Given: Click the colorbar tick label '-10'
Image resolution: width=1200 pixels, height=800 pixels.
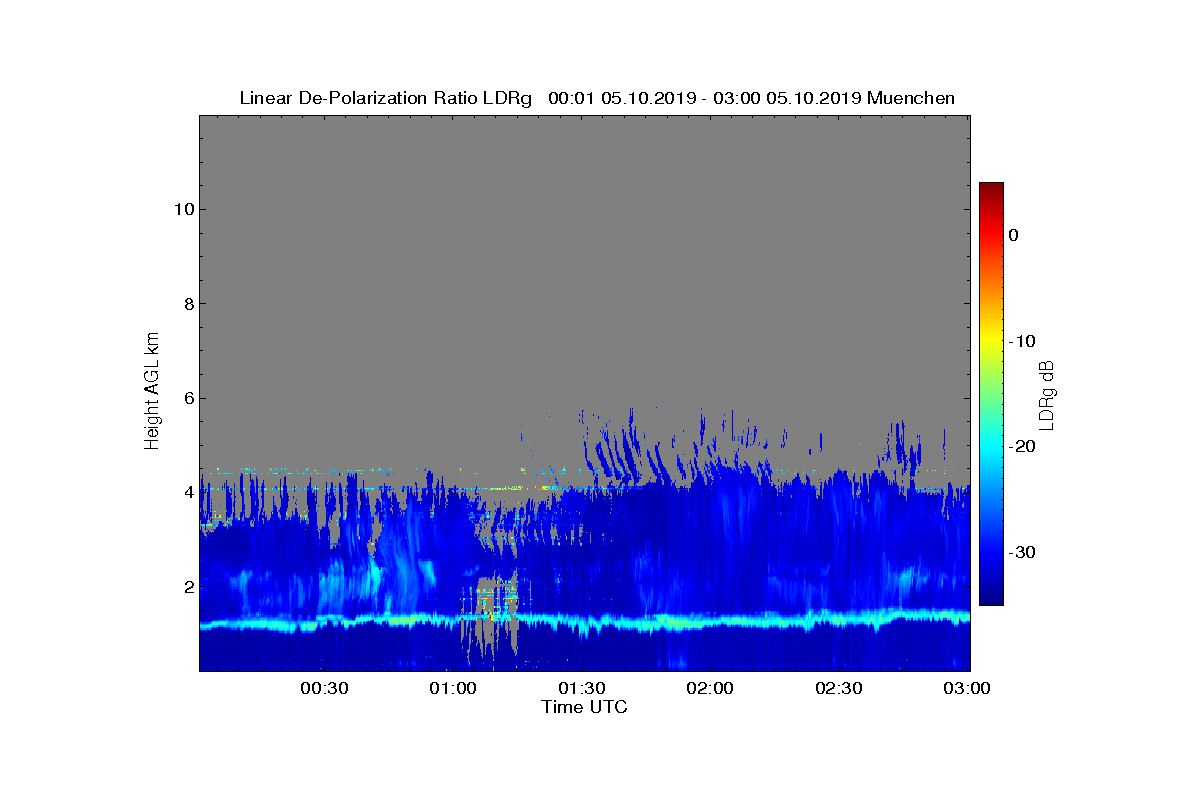Looking at the screenshot, I should (x=1020, y=341).
